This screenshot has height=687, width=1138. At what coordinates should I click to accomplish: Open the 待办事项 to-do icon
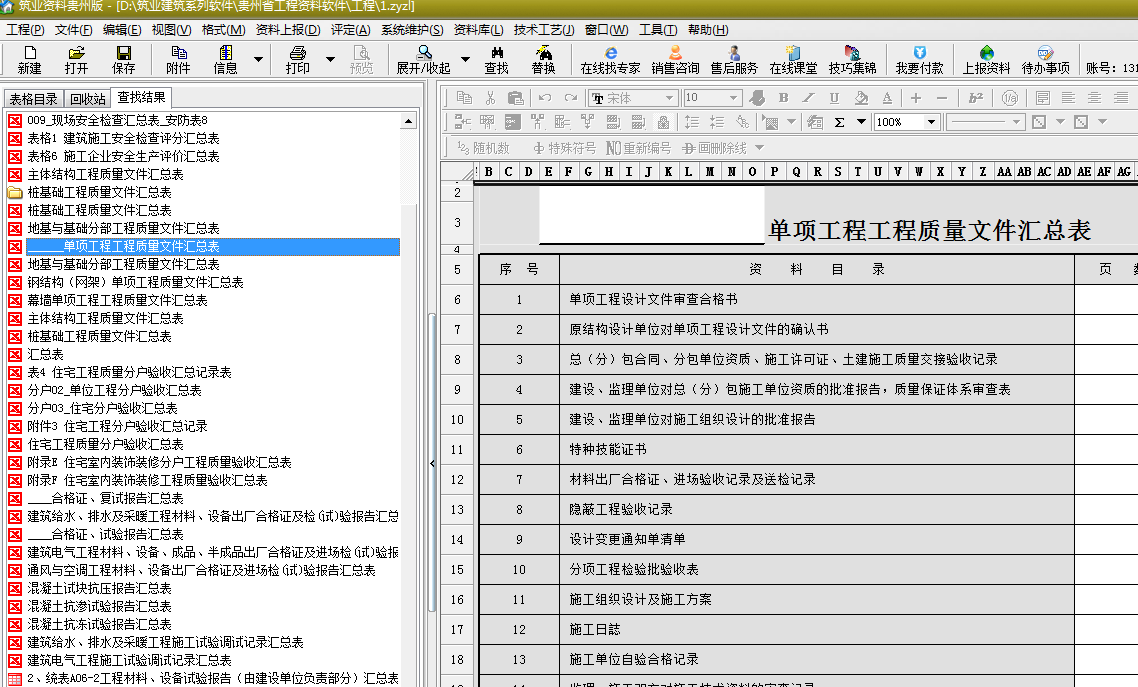1045,60
